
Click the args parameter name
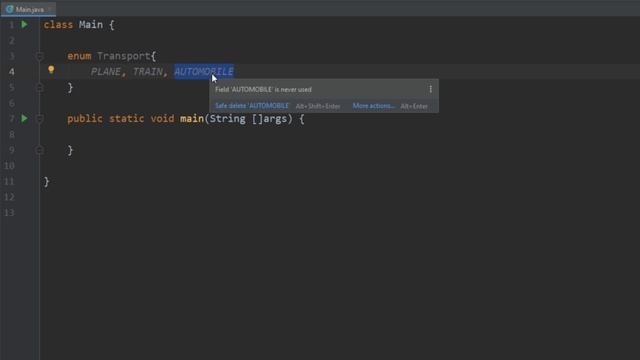(x=276, y=119)
